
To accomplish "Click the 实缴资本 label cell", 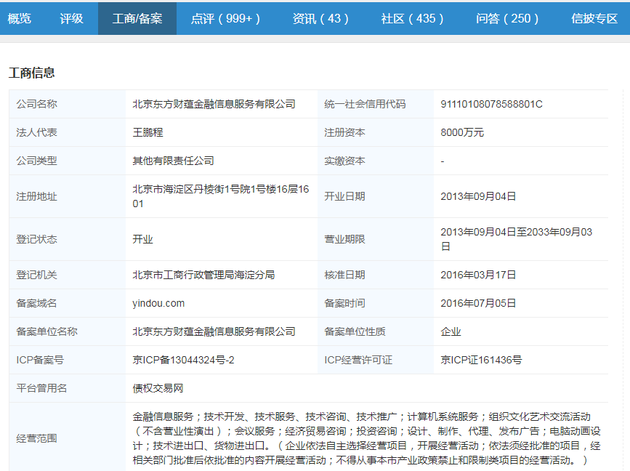I will pyautogui.click(x=376, y=161).
